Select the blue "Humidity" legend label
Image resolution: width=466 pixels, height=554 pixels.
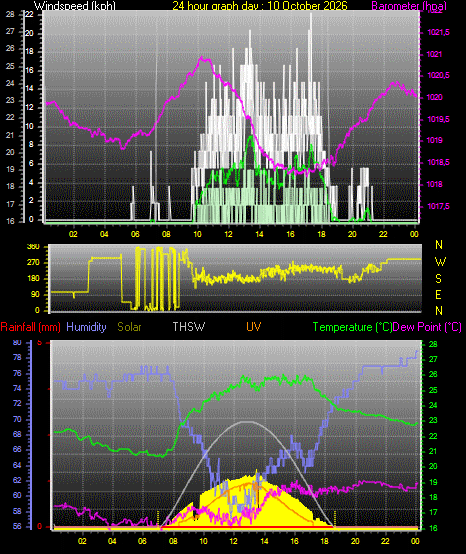[86, 327]
